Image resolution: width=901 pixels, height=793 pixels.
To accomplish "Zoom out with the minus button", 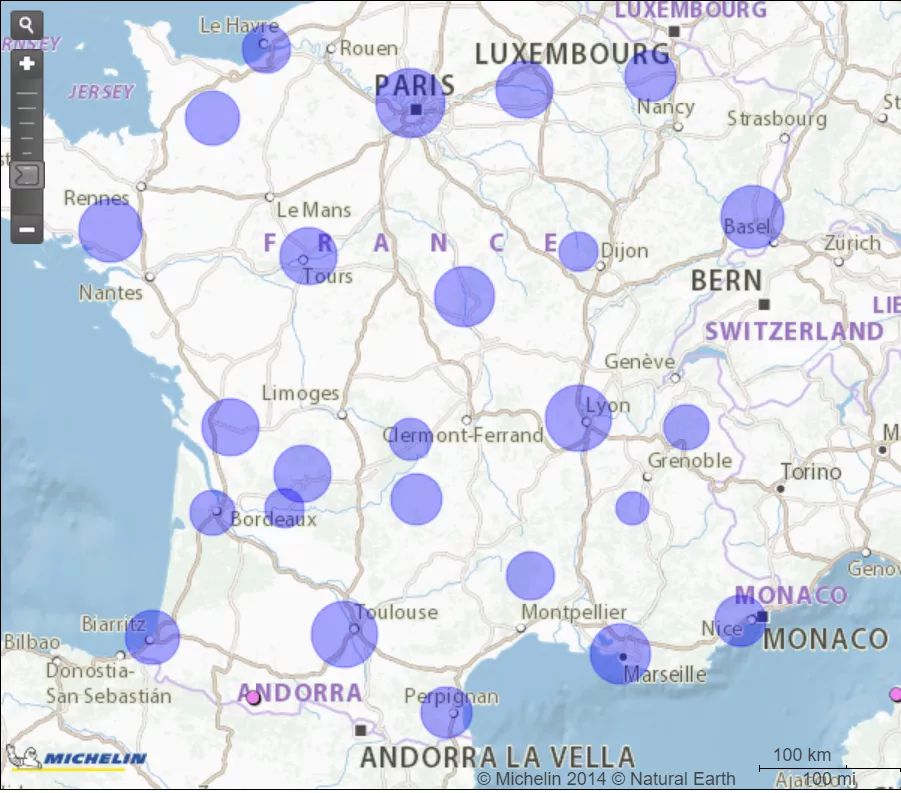I will tap(26, 229).
